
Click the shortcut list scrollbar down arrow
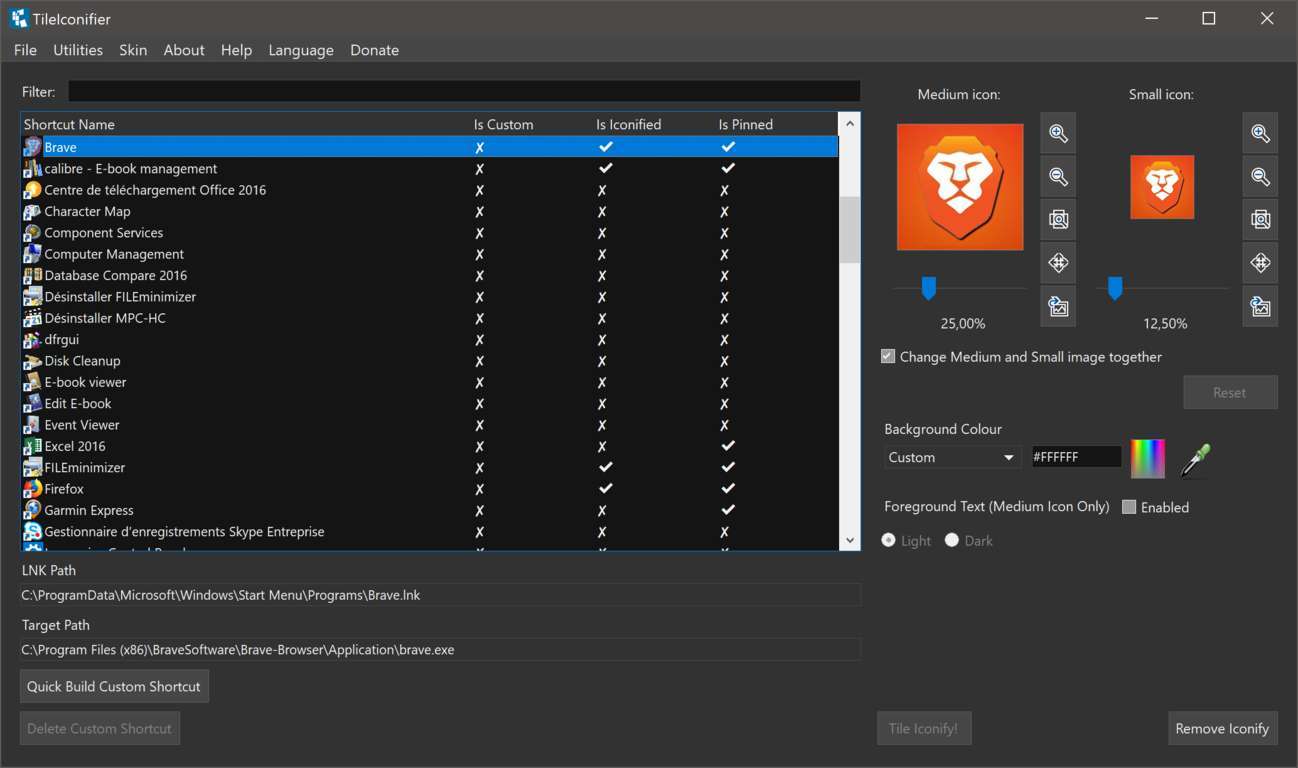click(x=850, y=540)
